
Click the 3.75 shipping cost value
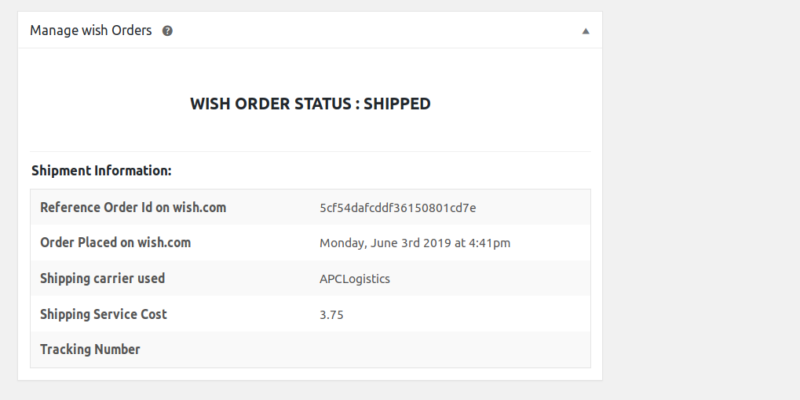tap(332, 315)
